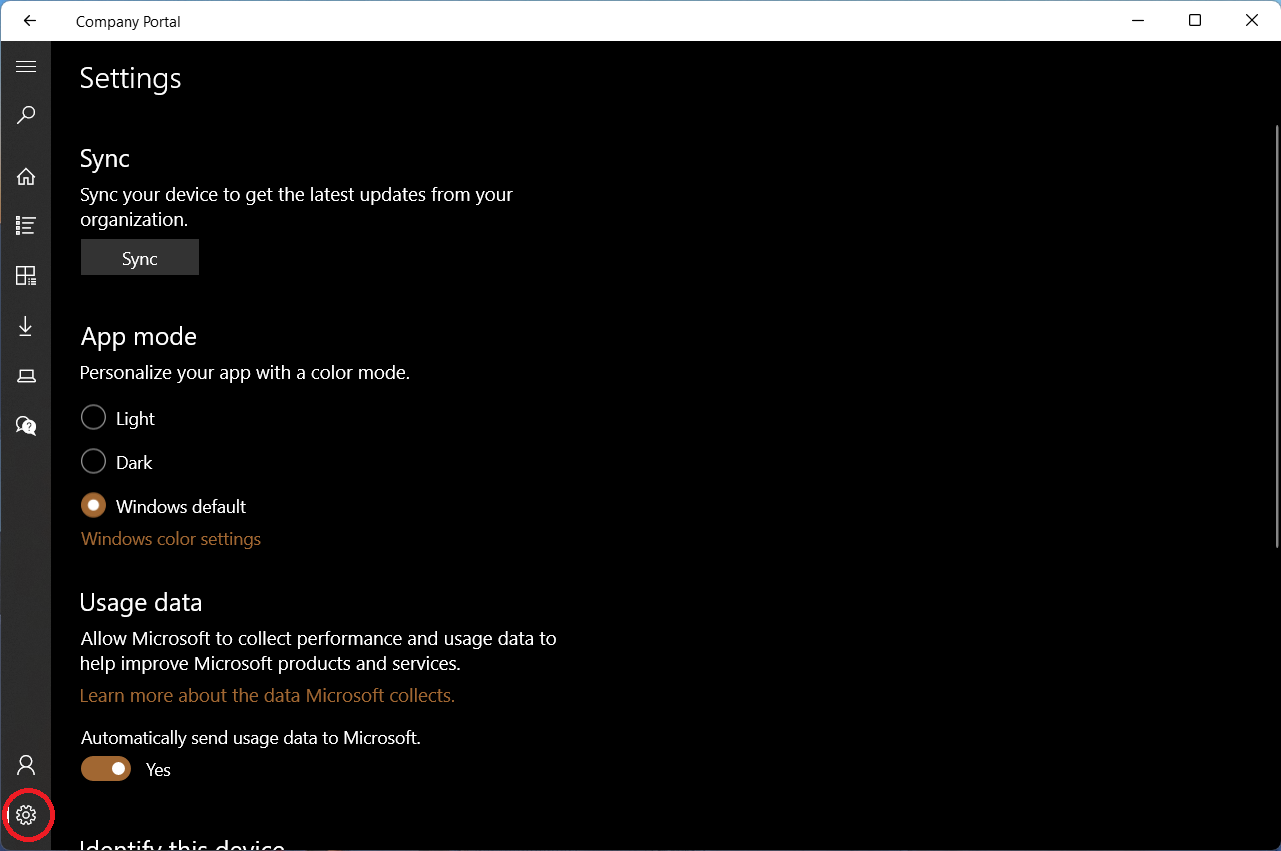Click the Sync button
Viewport: 1281px width, 851px height.
[x=140, y=258]
